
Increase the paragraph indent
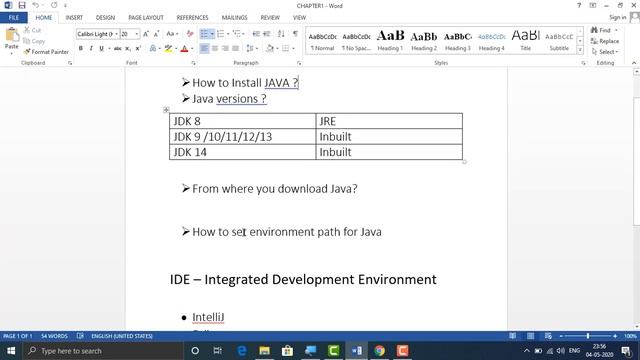coord(267,34)
